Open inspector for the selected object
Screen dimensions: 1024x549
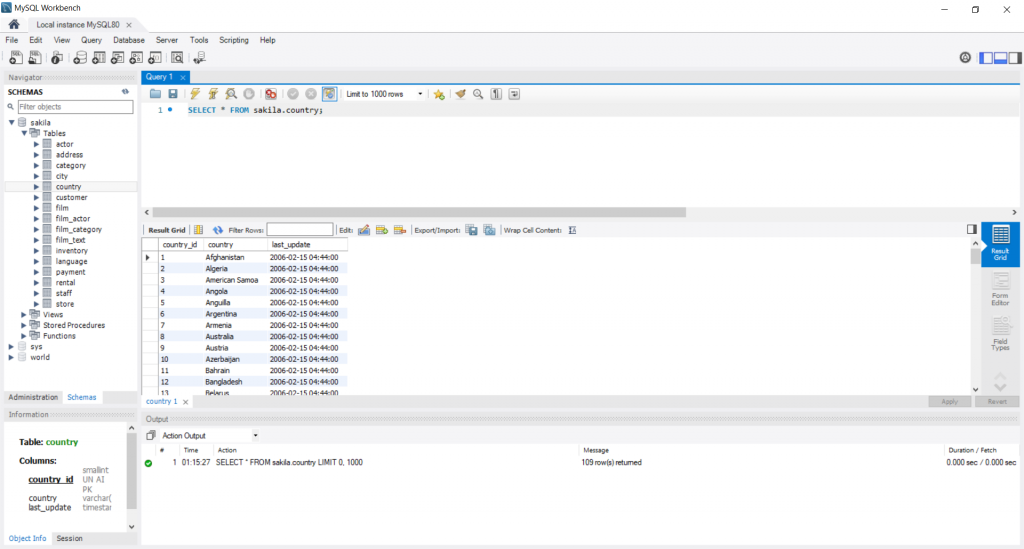coord(57,58)
